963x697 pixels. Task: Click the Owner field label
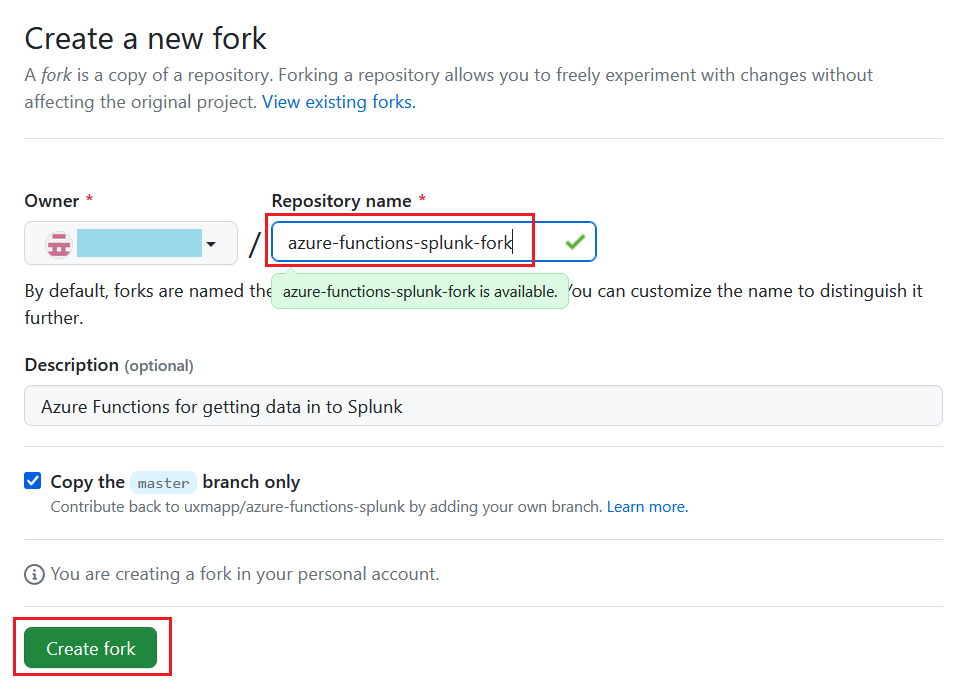[52, 201]
